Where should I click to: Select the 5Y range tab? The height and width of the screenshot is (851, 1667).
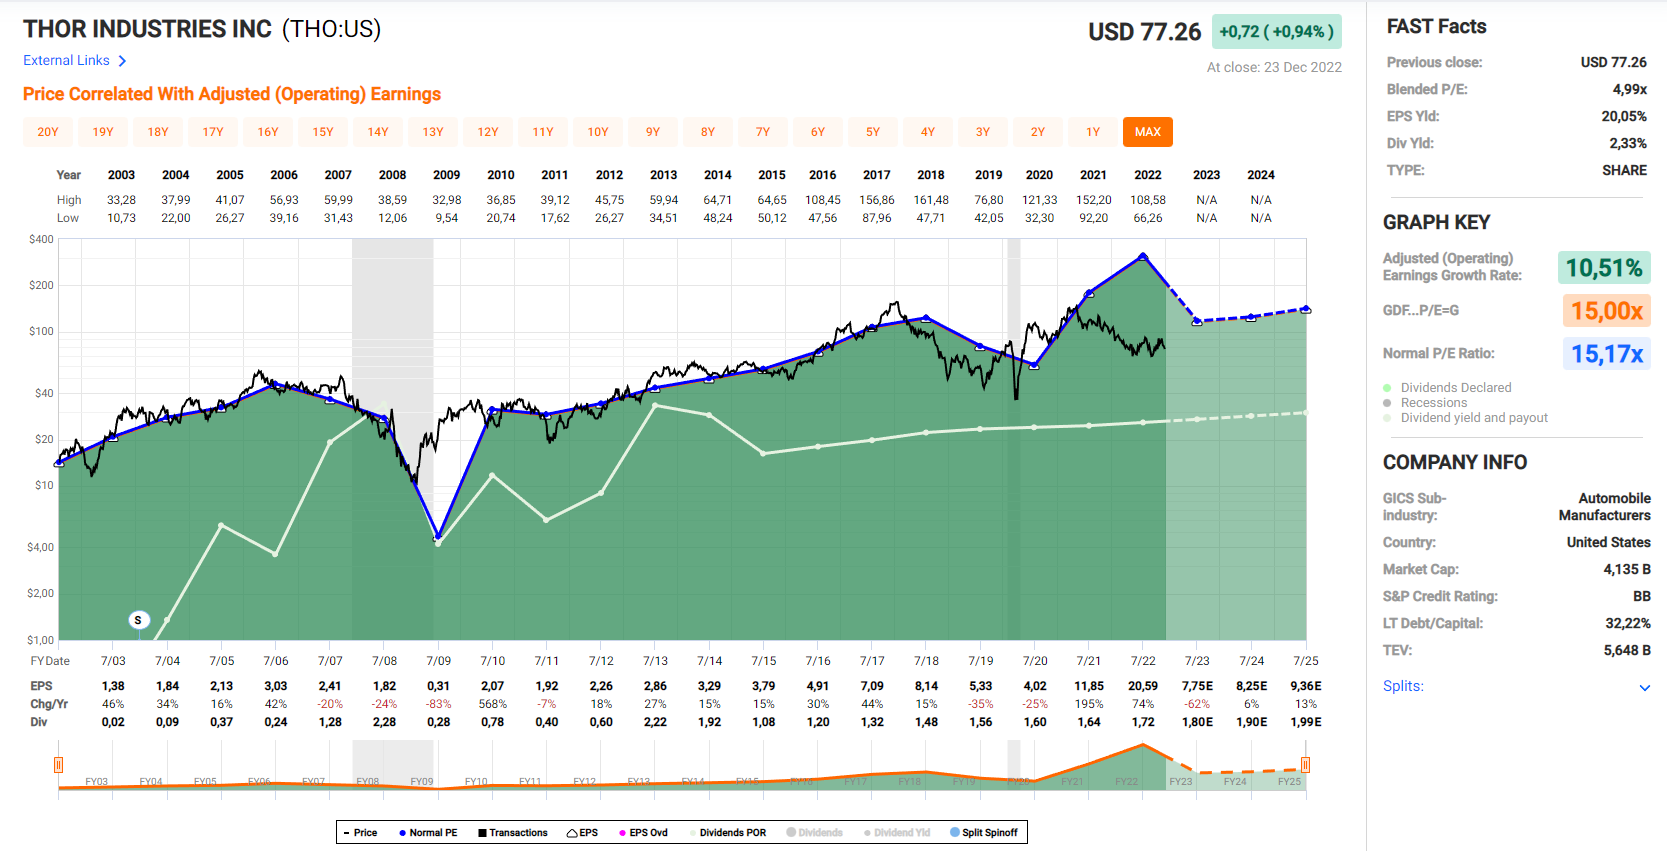coord(873,132)
